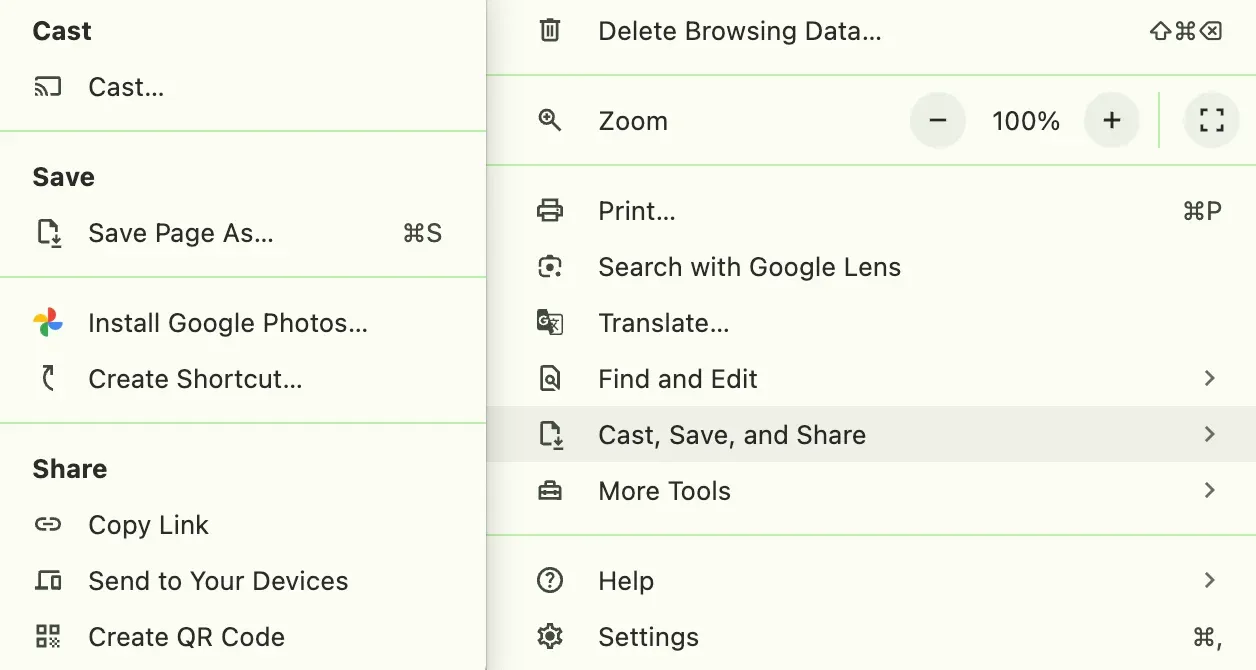Select Print… from the menu

tap(871, 211)
